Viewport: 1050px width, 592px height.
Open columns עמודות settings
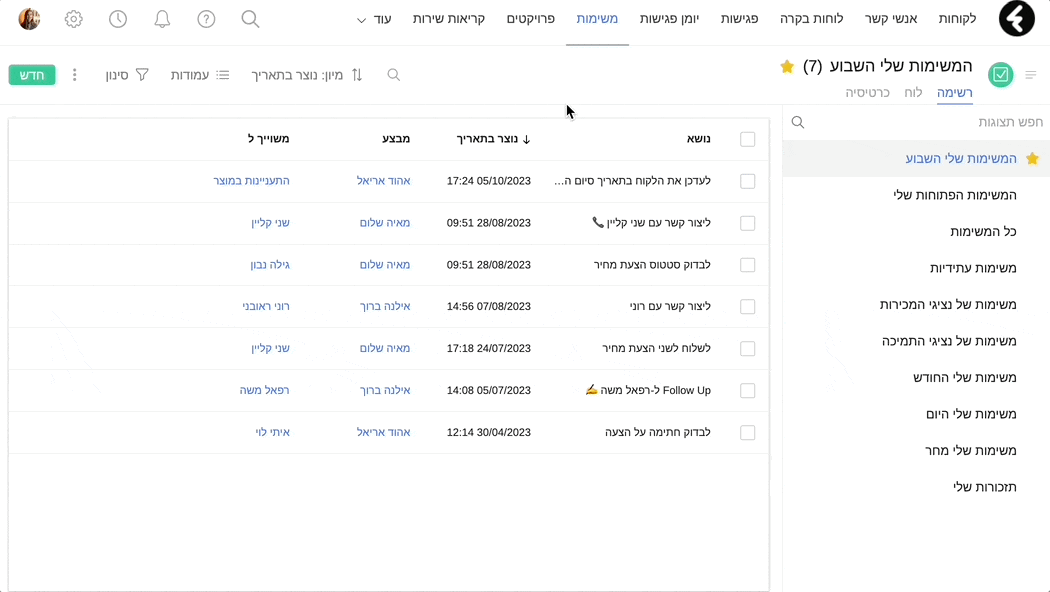point(200,75)
